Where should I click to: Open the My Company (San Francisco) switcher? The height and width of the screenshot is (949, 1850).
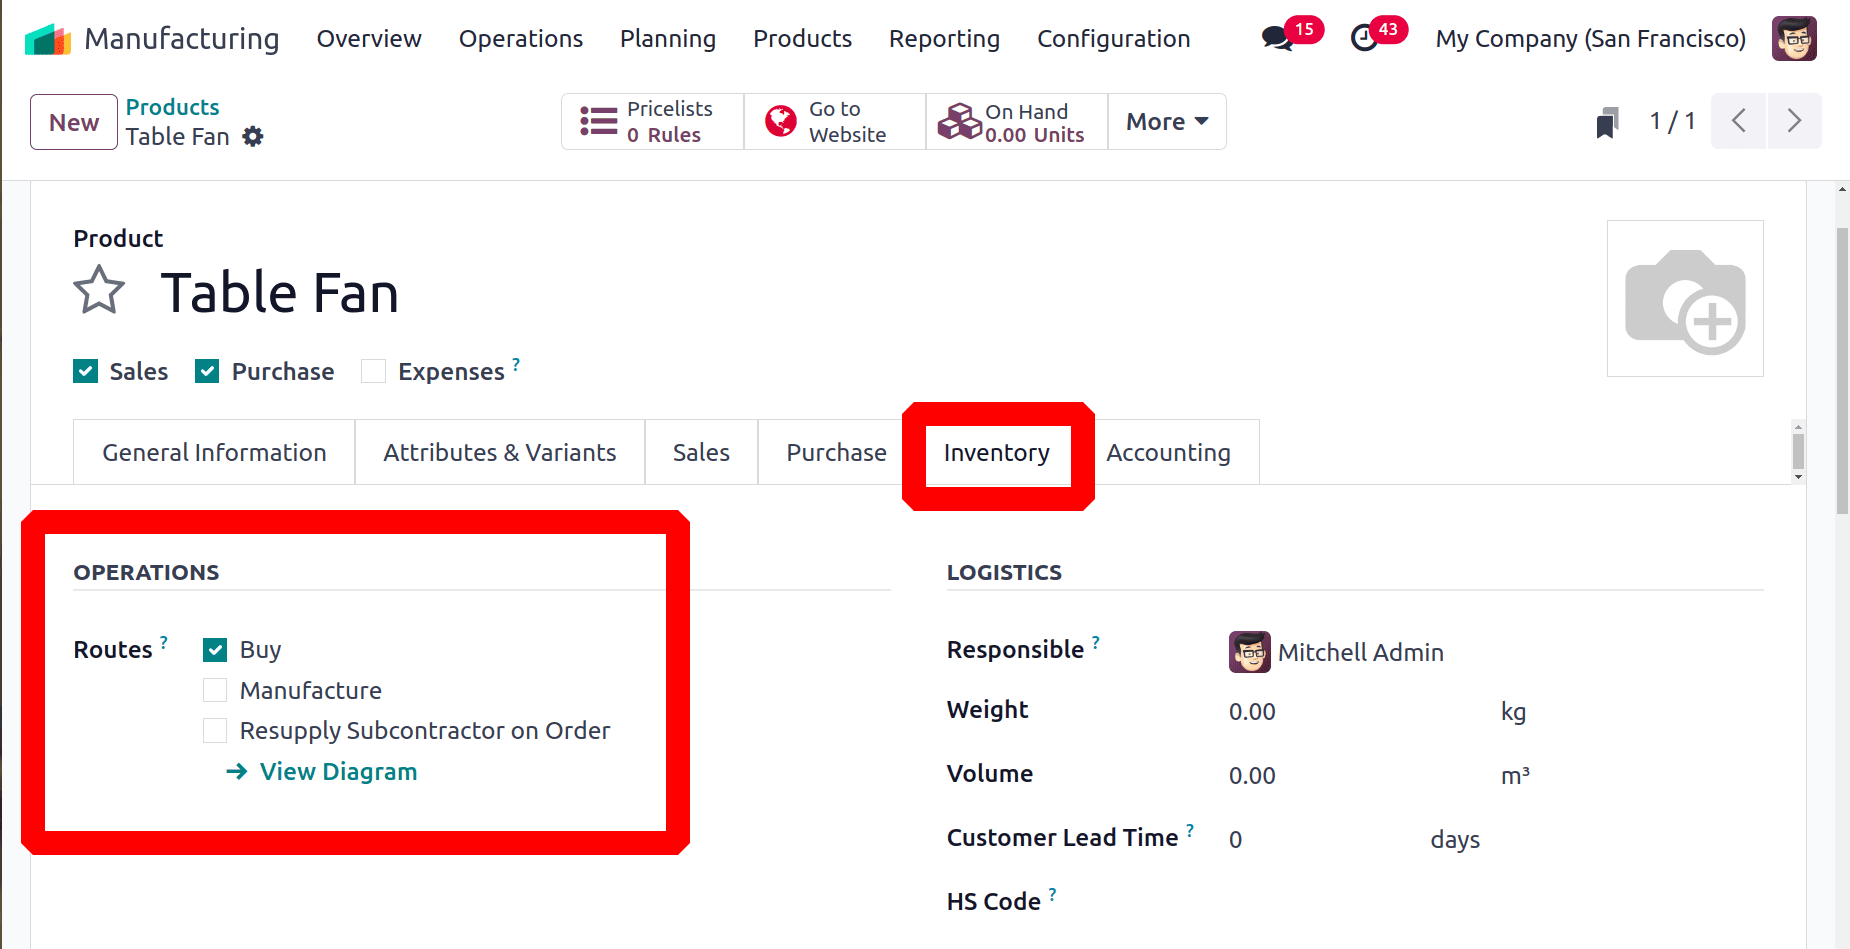click(1590, 39)
